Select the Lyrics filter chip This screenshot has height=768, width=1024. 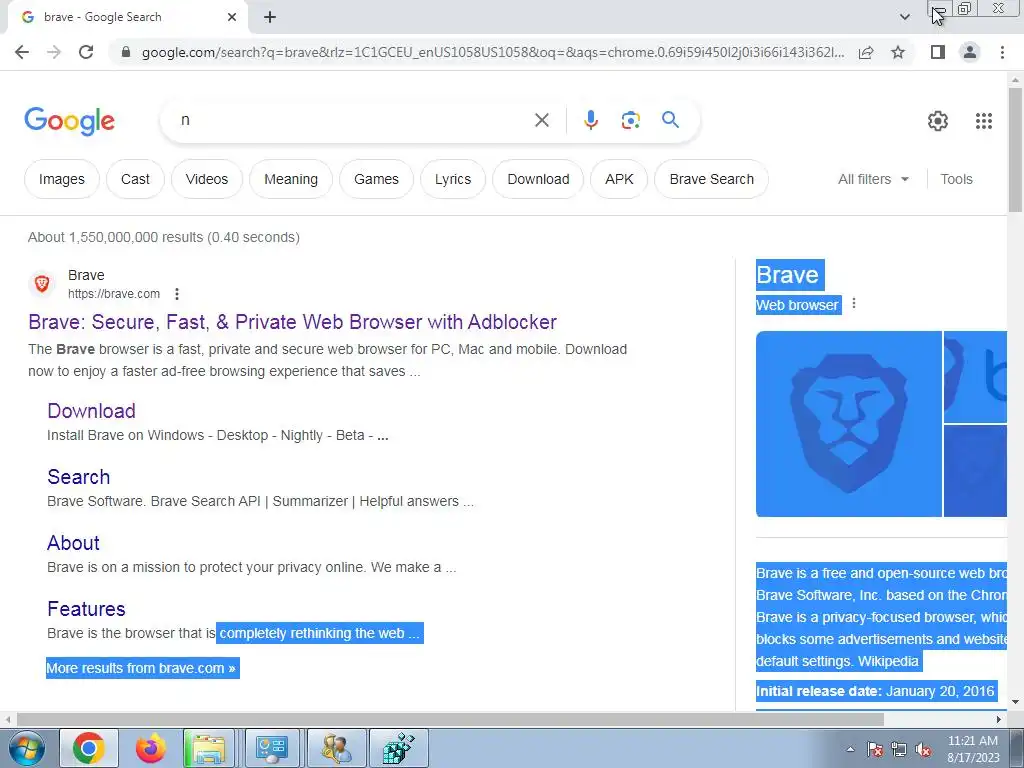pyautogui.click(x=453, y=179)
